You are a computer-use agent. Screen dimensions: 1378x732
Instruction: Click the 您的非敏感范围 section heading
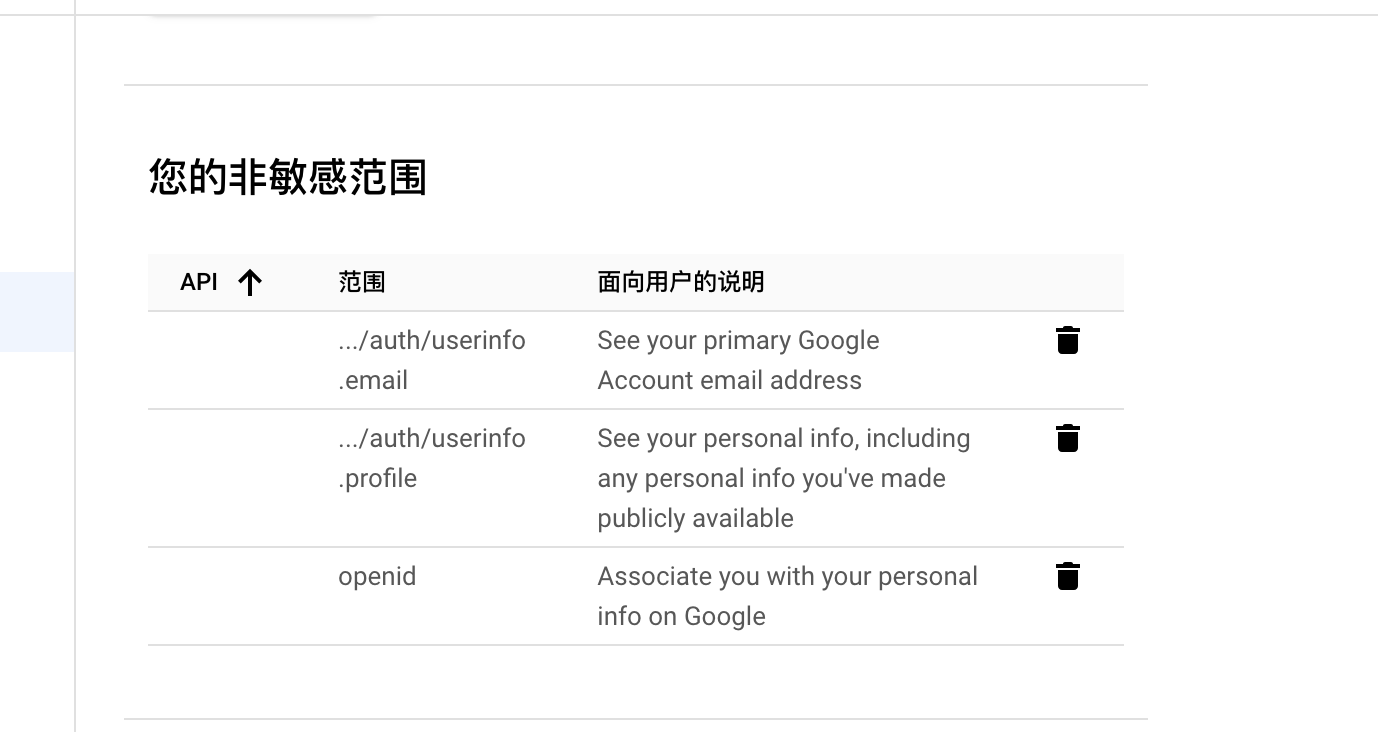288,177
